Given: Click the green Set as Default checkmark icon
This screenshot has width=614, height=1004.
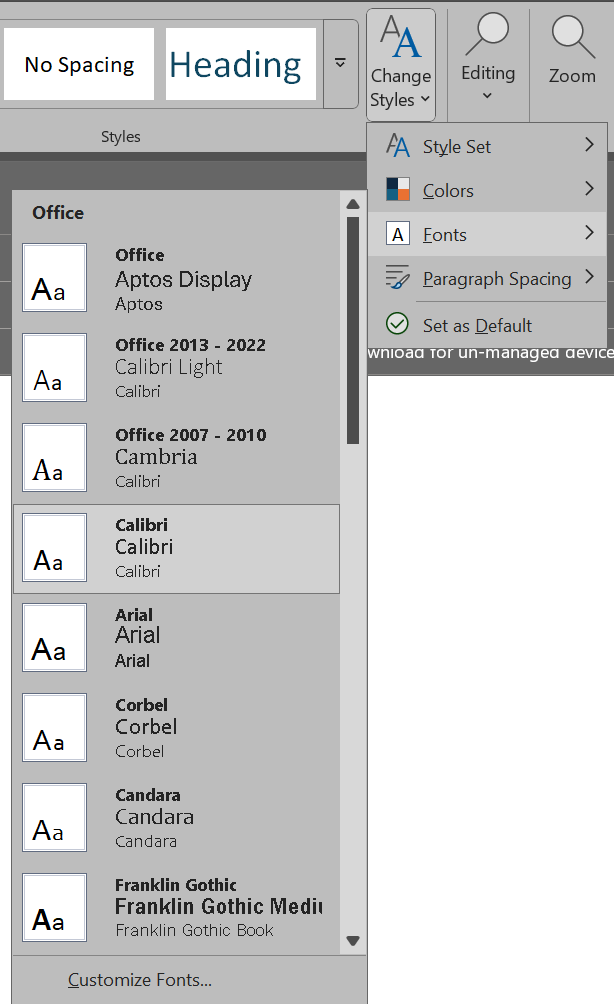Looking at the screenshot, I should tap(395, 324).
